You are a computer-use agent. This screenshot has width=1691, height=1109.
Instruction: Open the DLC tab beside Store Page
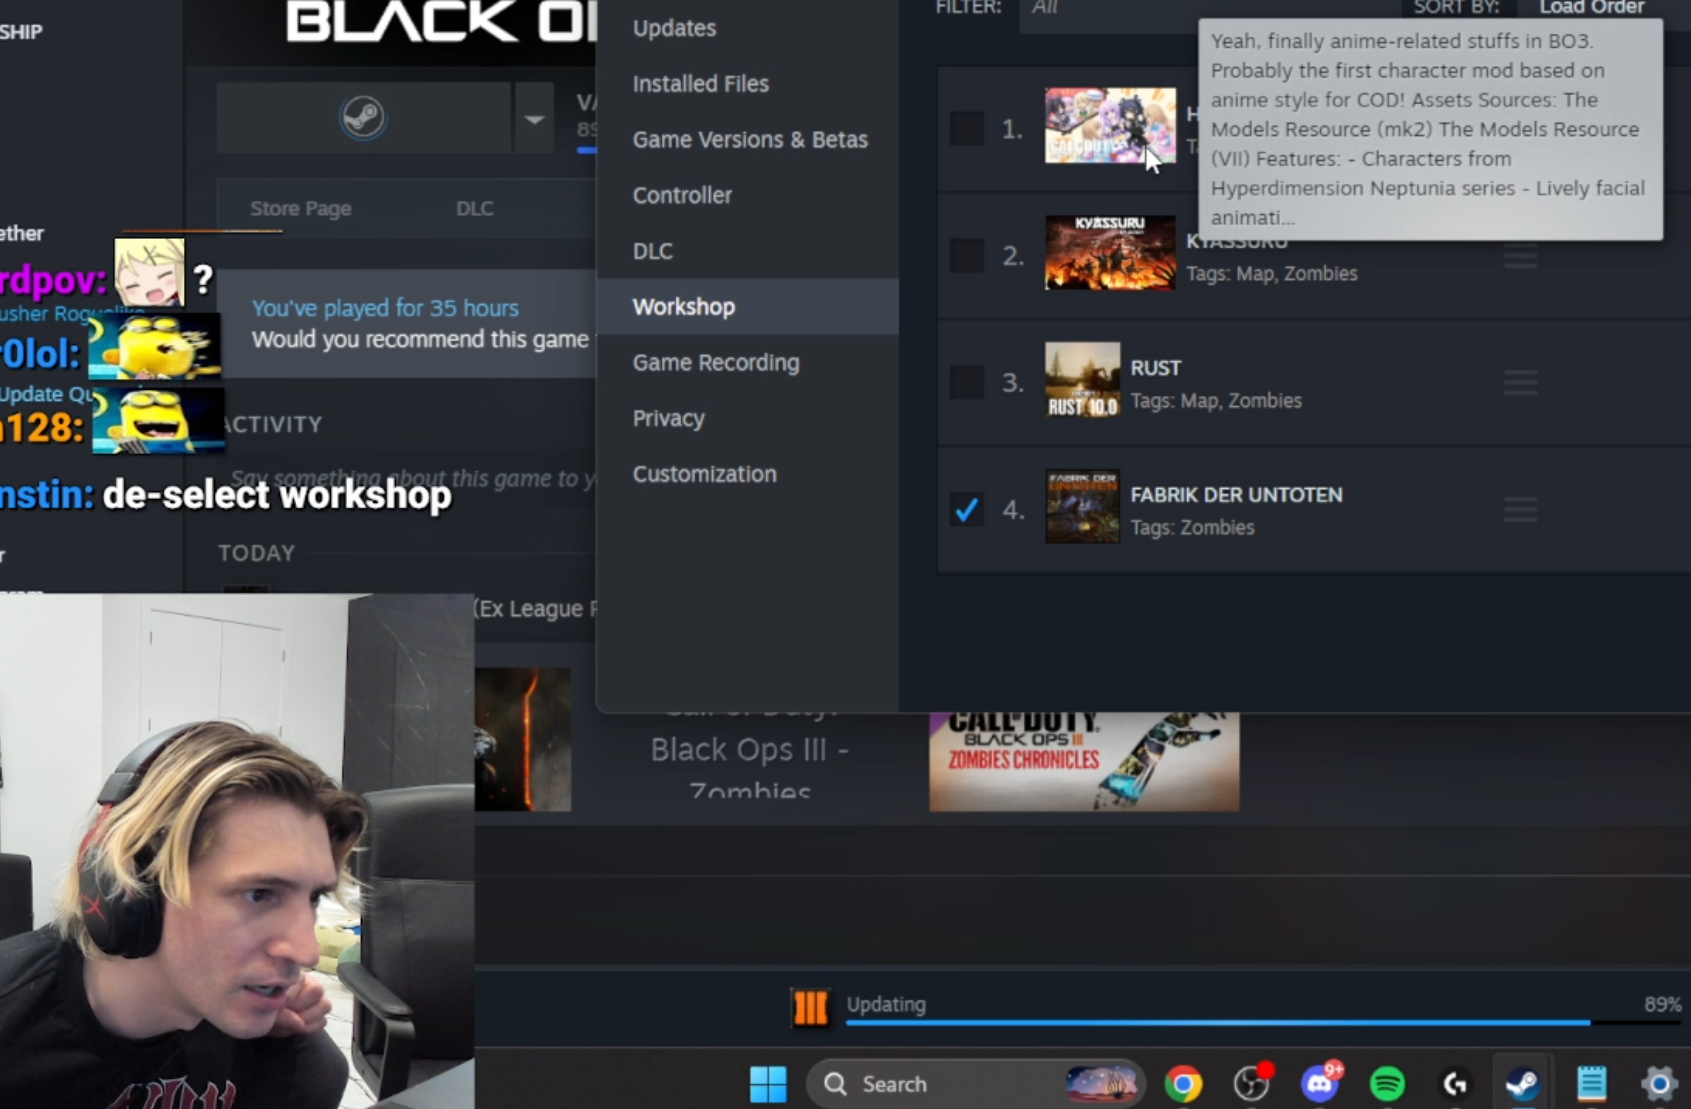[x=475, y=208]
